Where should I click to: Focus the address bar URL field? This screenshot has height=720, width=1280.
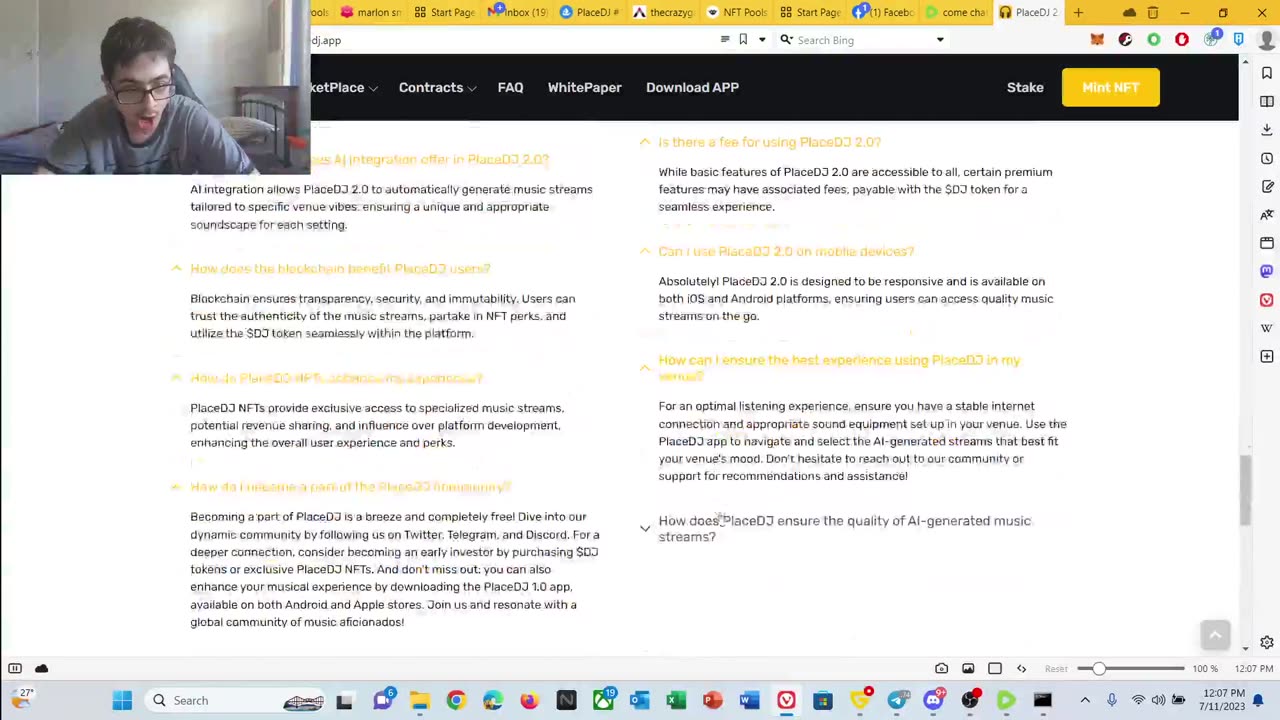click(512, 40)
